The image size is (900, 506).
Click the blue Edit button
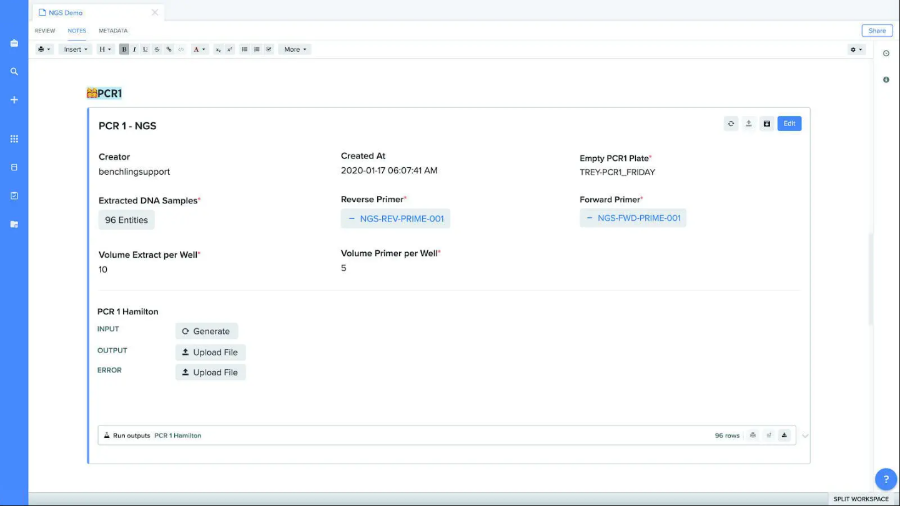pos(789,123)
